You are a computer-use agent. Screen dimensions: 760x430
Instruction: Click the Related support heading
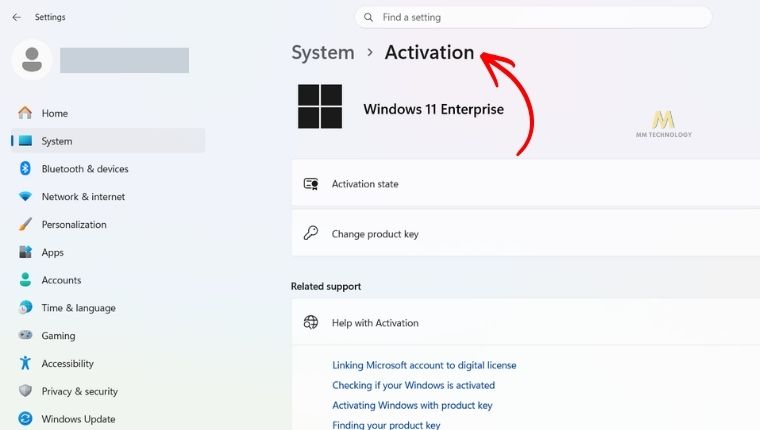coord(326,286)
